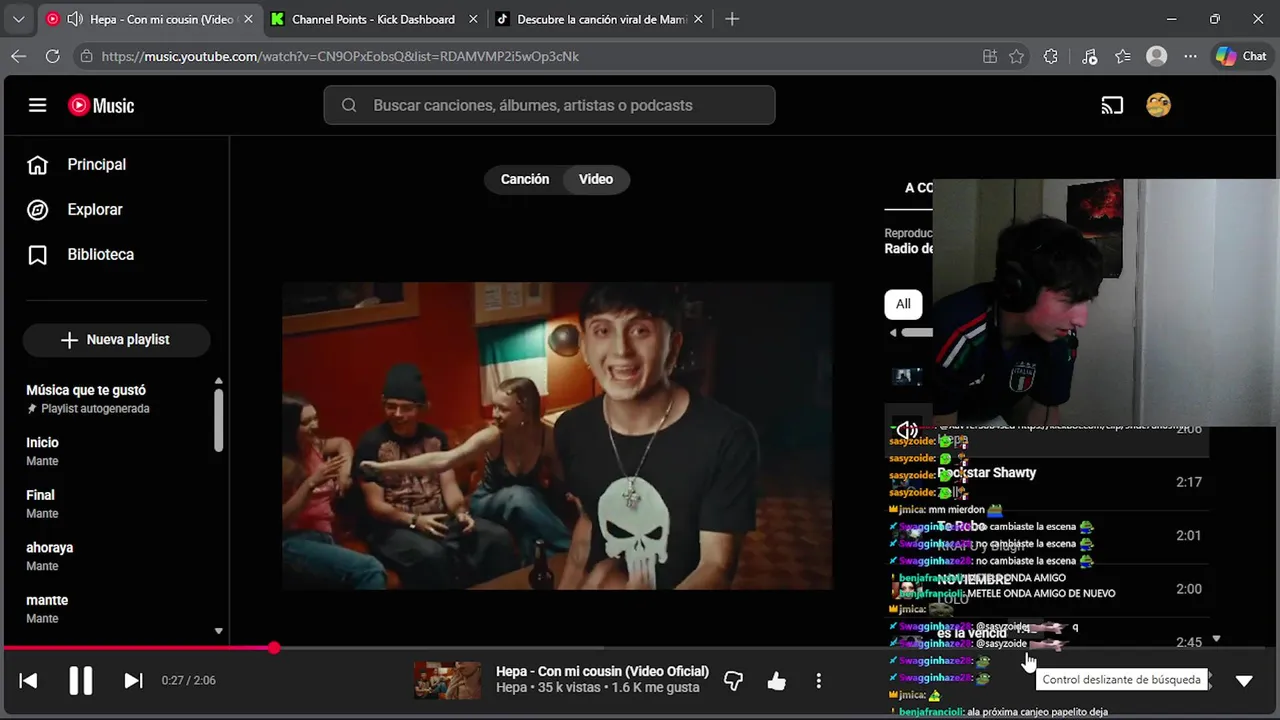
Task: Click the Buscar canciones search field
Action: pyautogui.click(x=549, y=105)
